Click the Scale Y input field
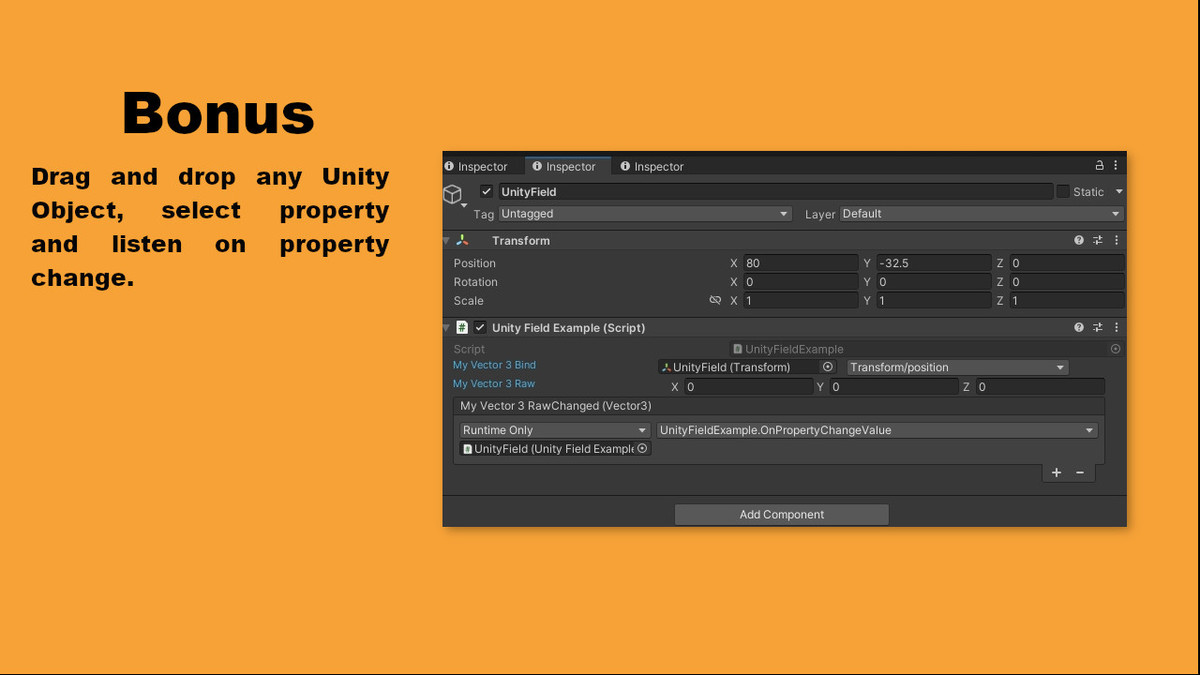This screenshot has width=1200, height=675. [934, 300]
